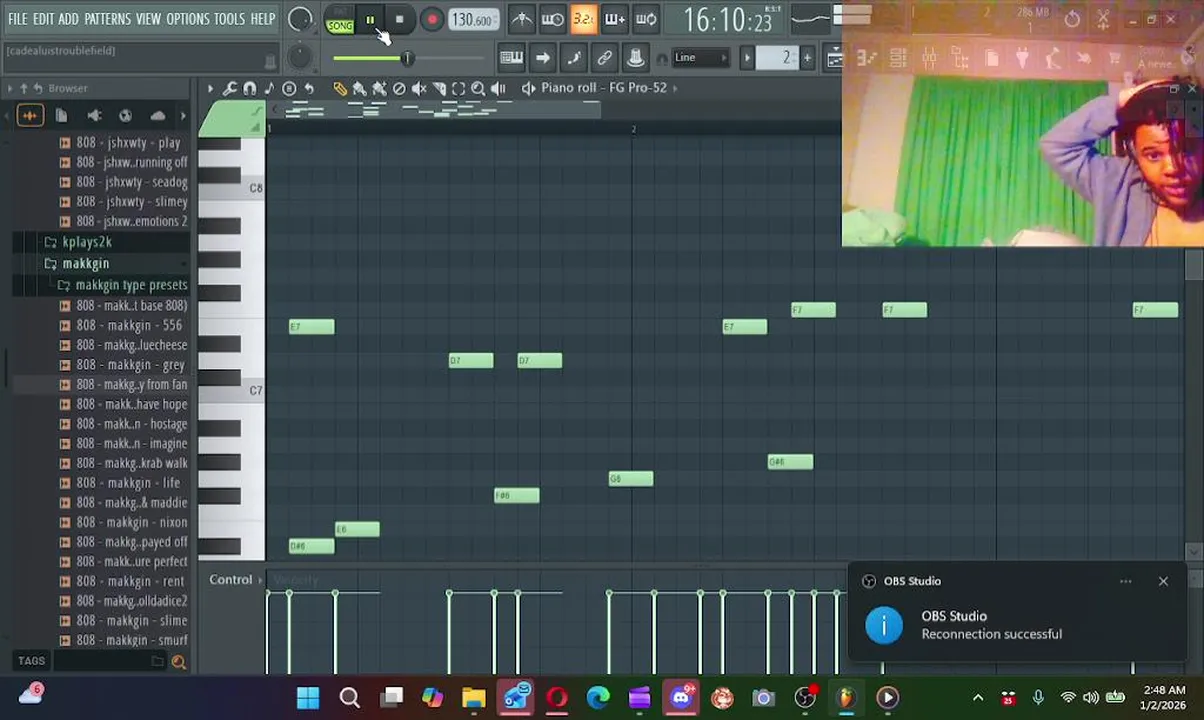Select the playback scrub speaker tool
Image resolution: width=1204 pixels, height=720 pixels.
(499, 88)
